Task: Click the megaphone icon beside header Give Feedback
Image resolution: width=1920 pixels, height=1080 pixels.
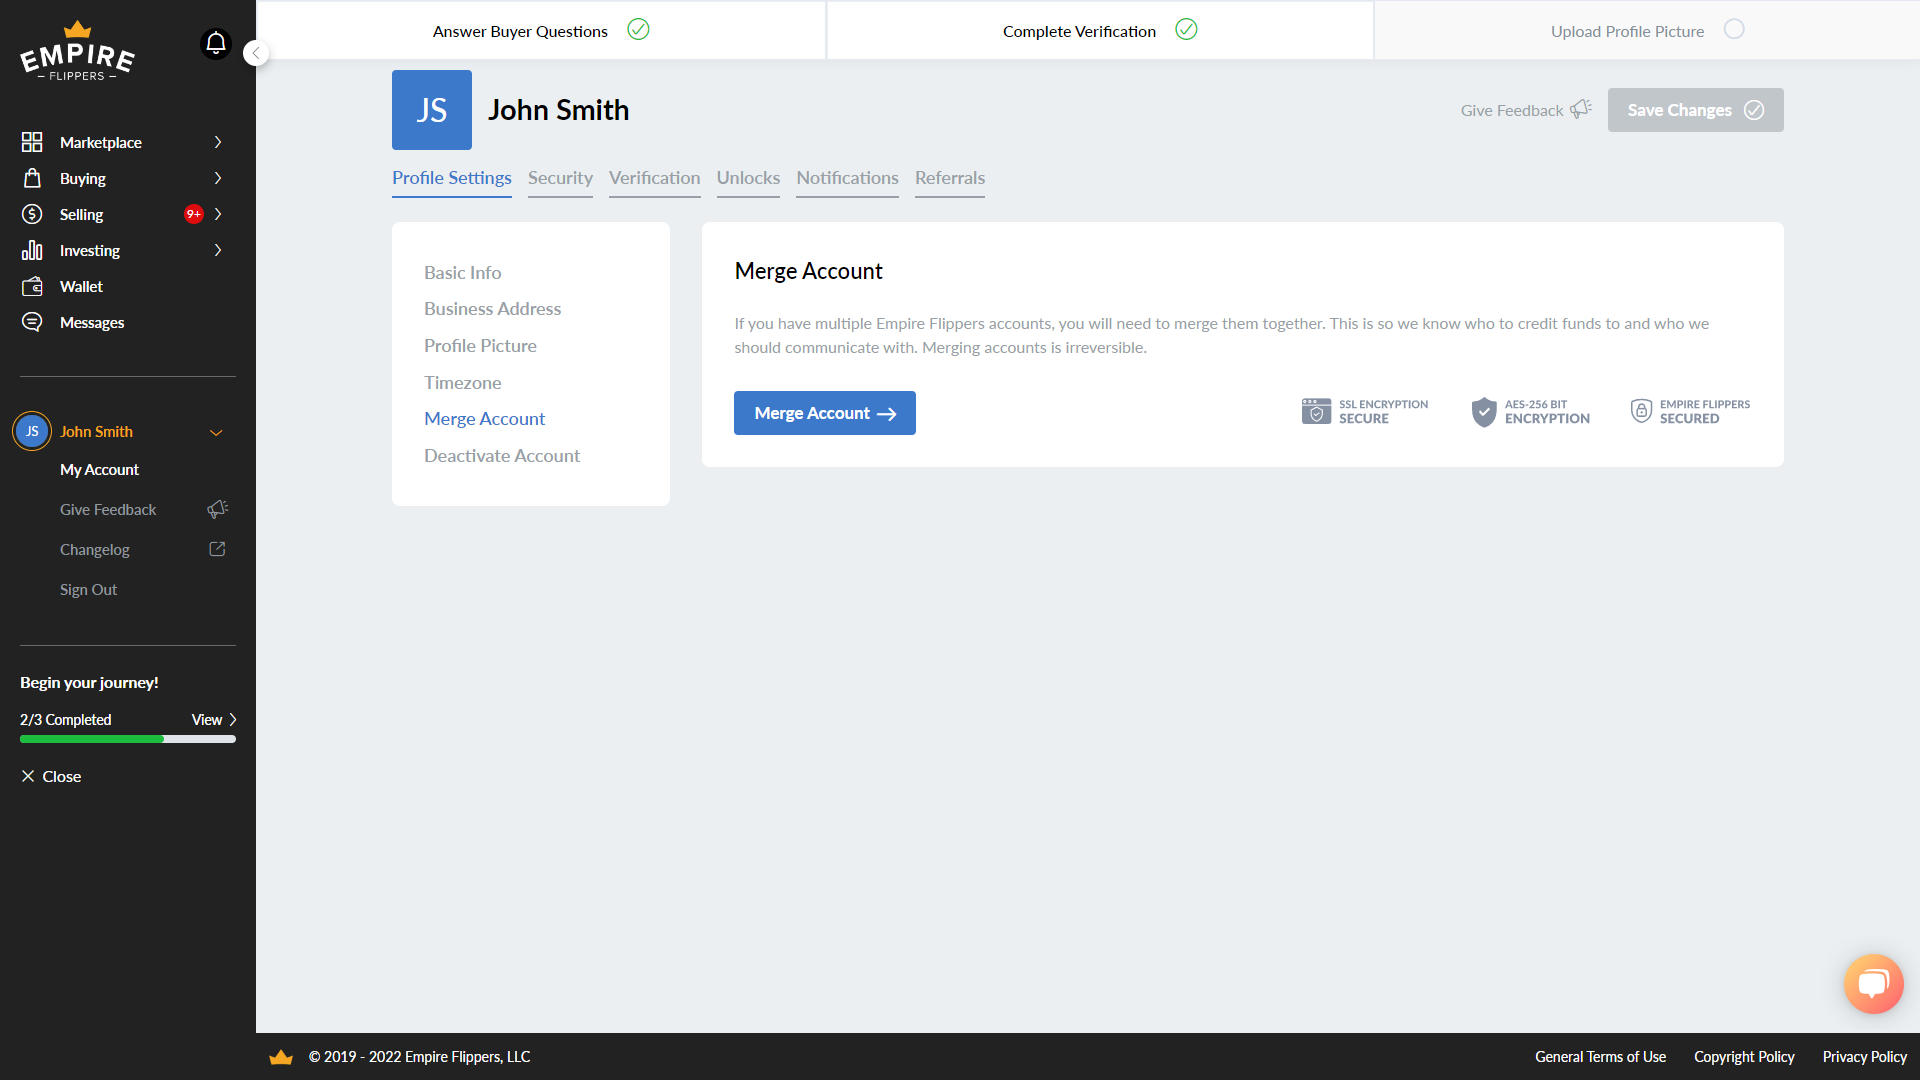Action: (1581, 109)
